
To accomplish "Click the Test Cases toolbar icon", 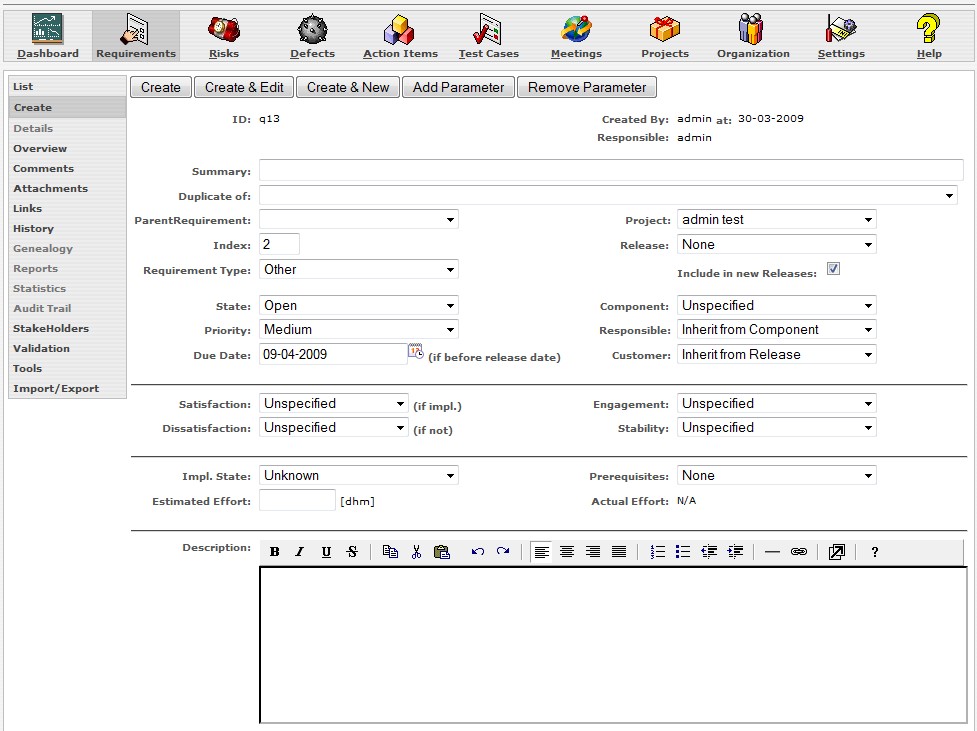I will click(489, 36).
